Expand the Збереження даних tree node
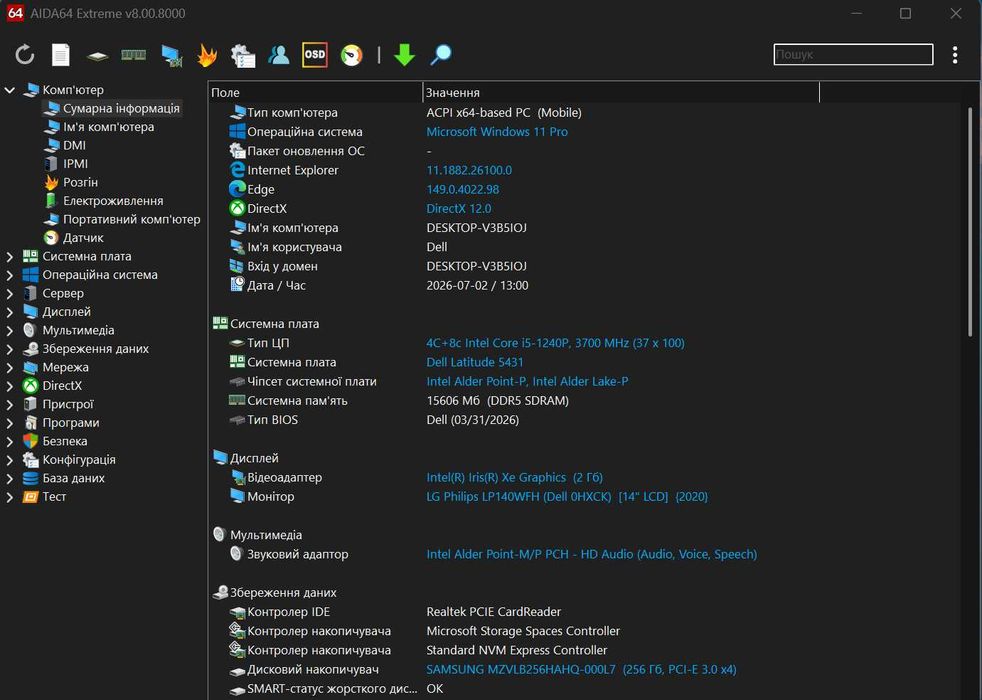The width and height of the screenshot is (982, 700). [9, 349]
